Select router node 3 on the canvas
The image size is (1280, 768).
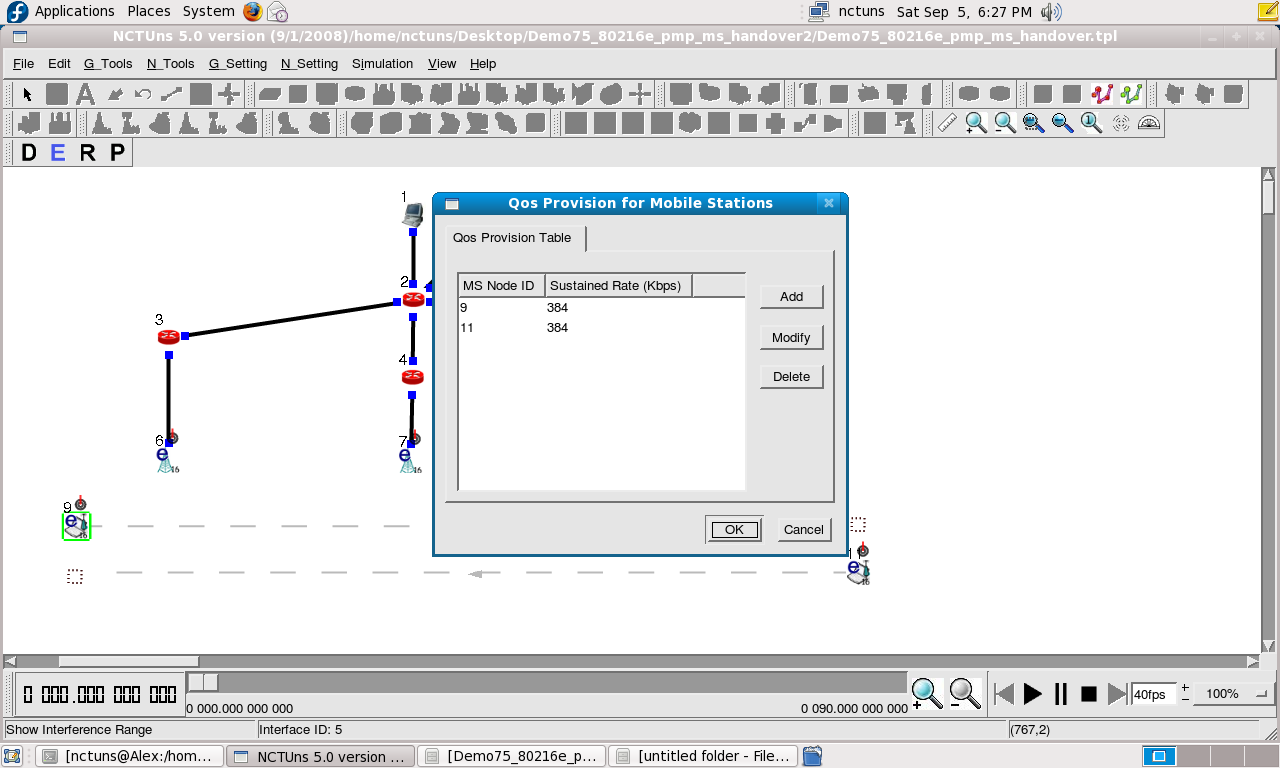pos(168,337)
